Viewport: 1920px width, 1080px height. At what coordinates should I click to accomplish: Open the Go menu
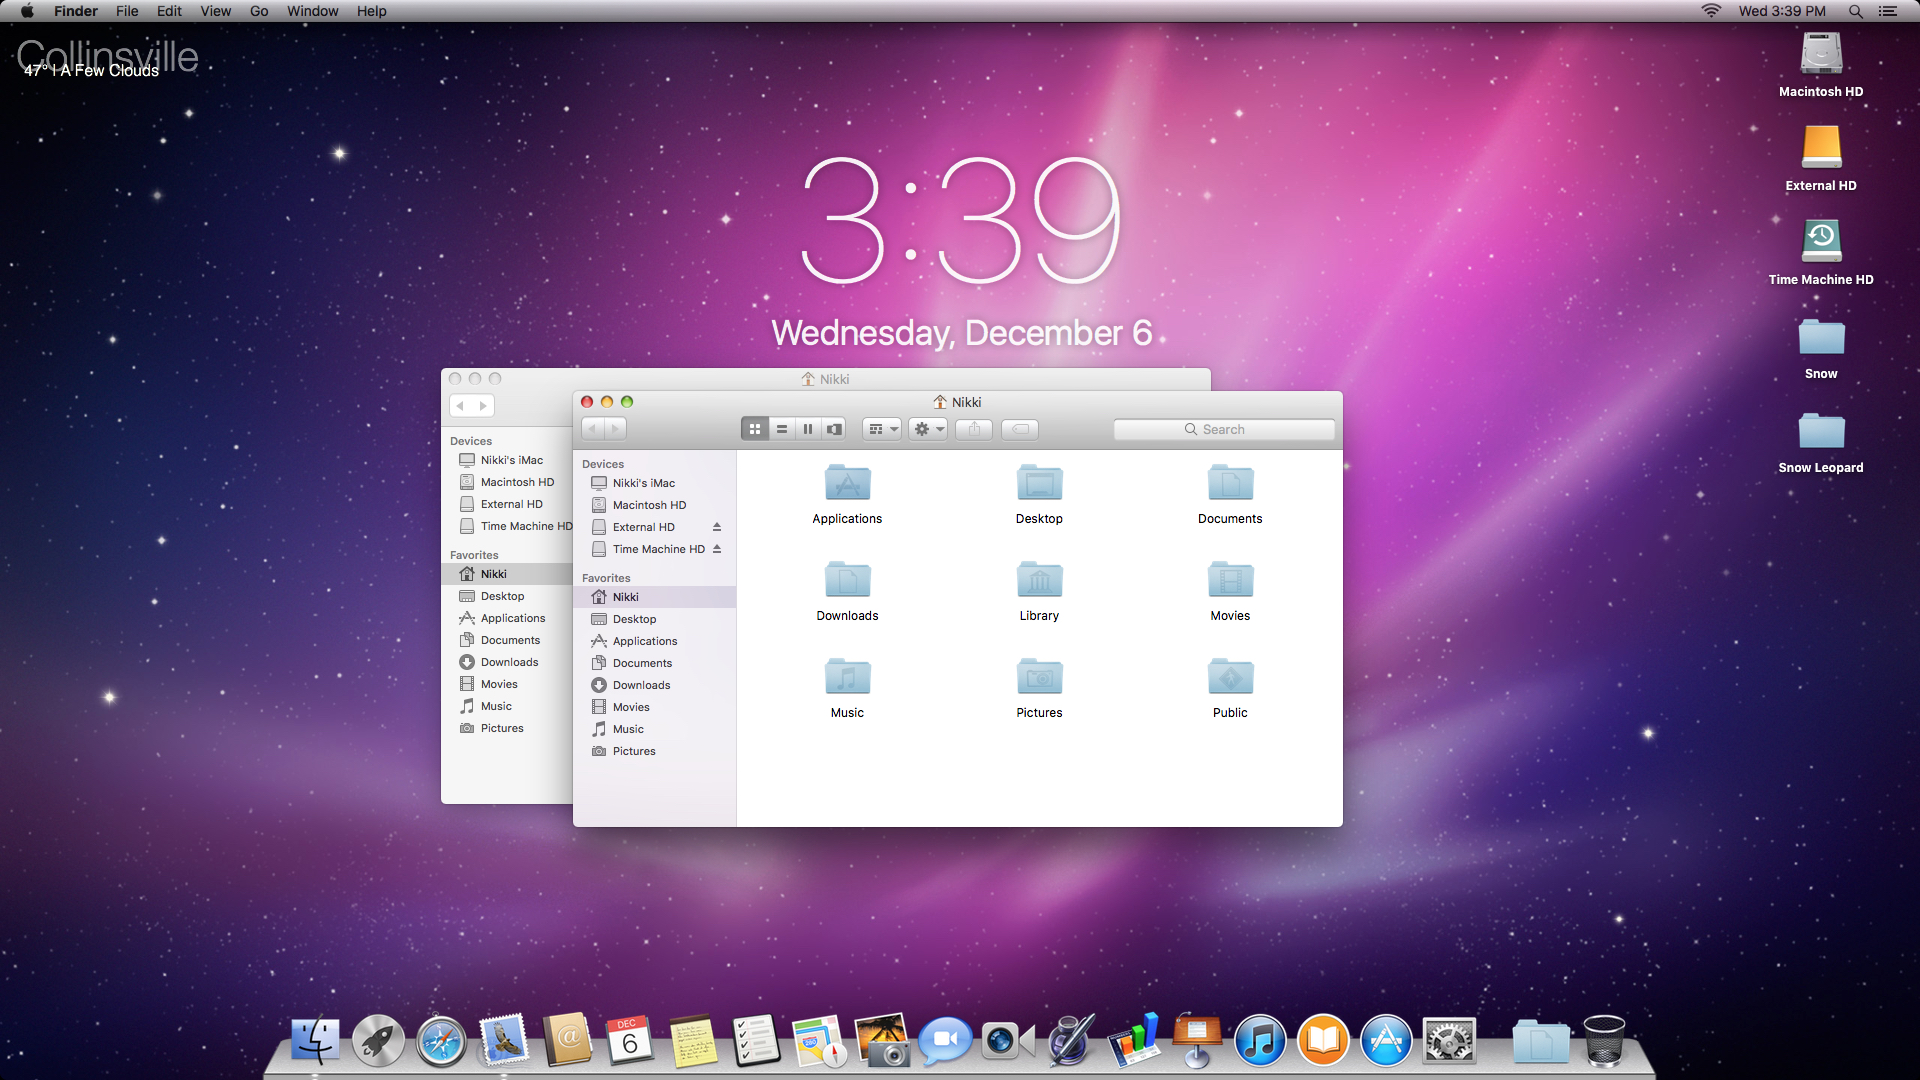click(x=259, y=11)
